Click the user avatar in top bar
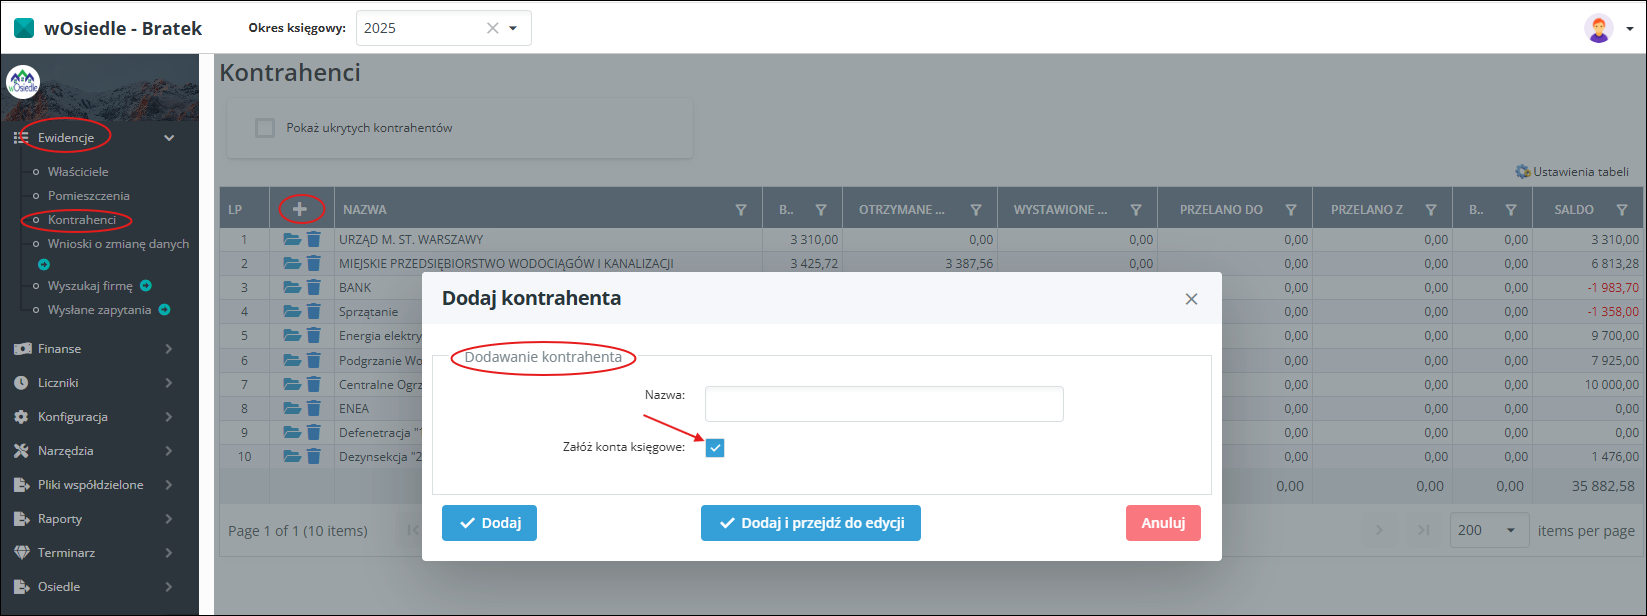 point(1599,28)
